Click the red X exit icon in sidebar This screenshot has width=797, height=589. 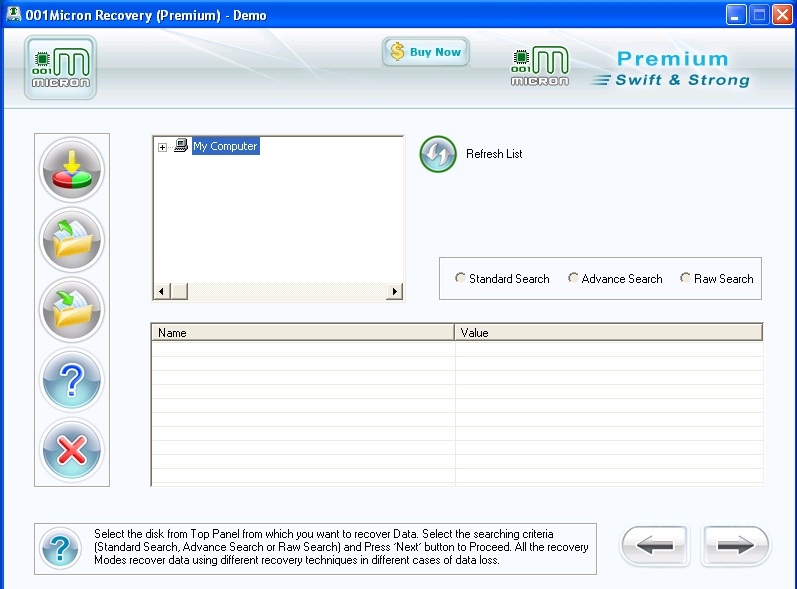72,450
